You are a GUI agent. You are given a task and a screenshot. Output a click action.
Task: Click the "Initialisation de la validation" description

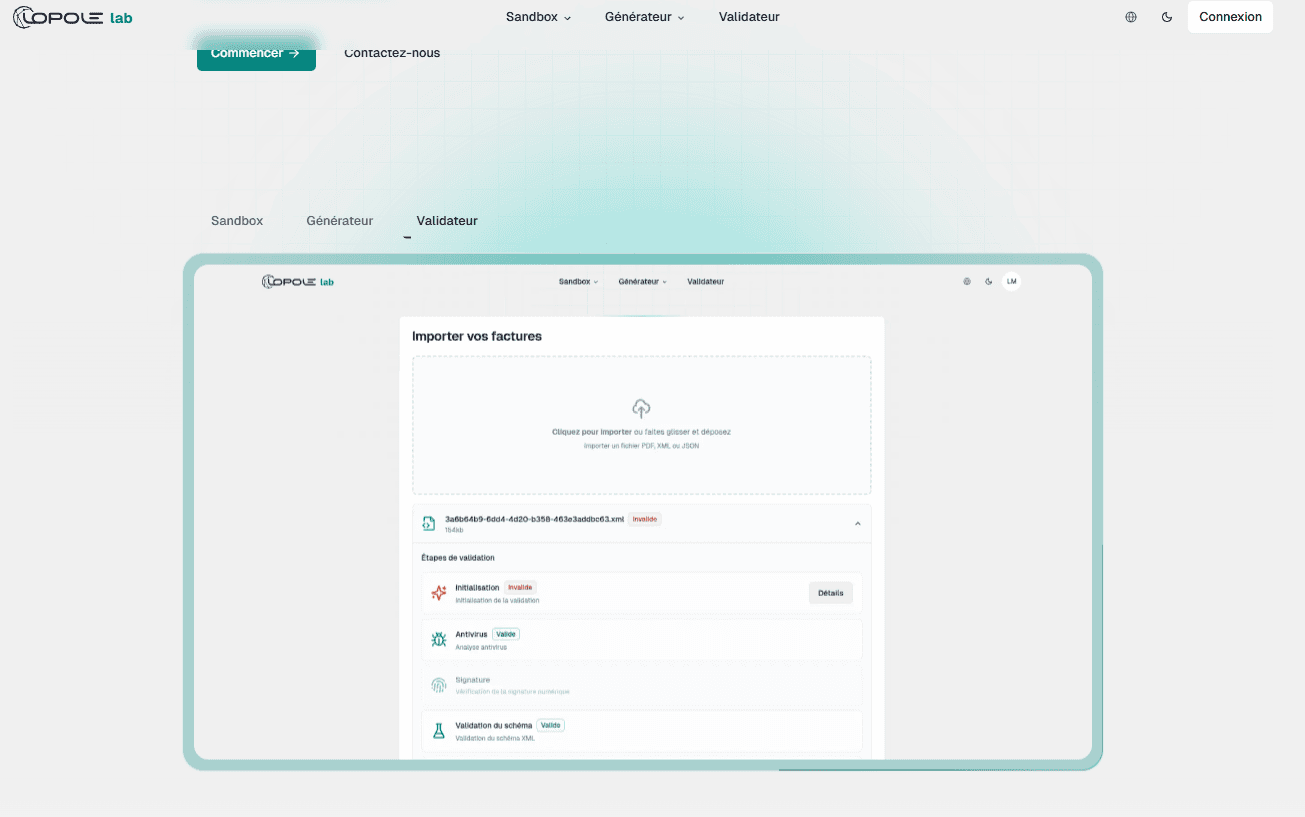497,600
